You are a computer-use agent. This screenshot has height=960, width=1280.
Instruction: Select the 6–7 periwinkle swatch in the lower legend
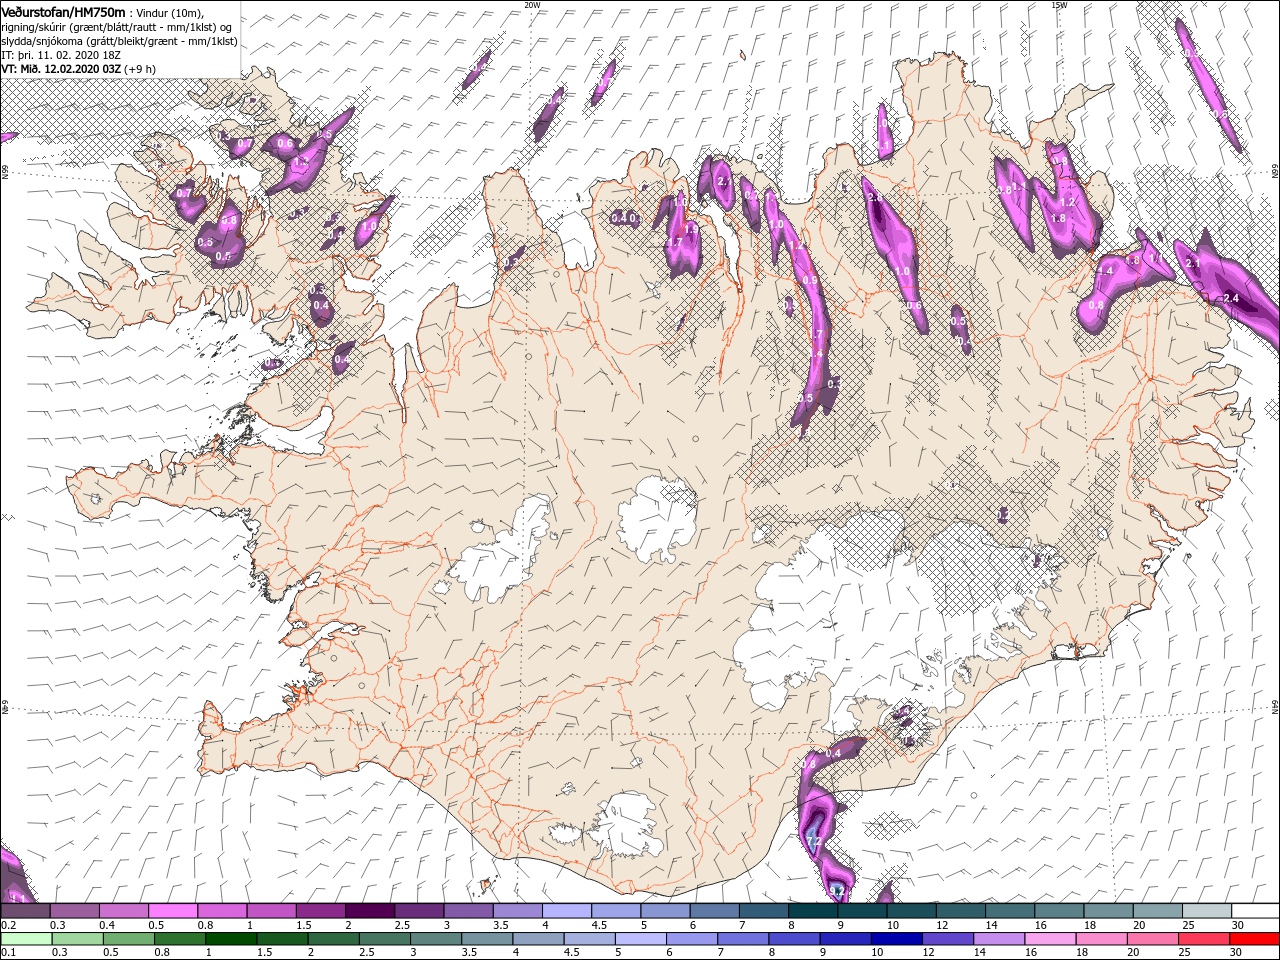tap(689, 939)
